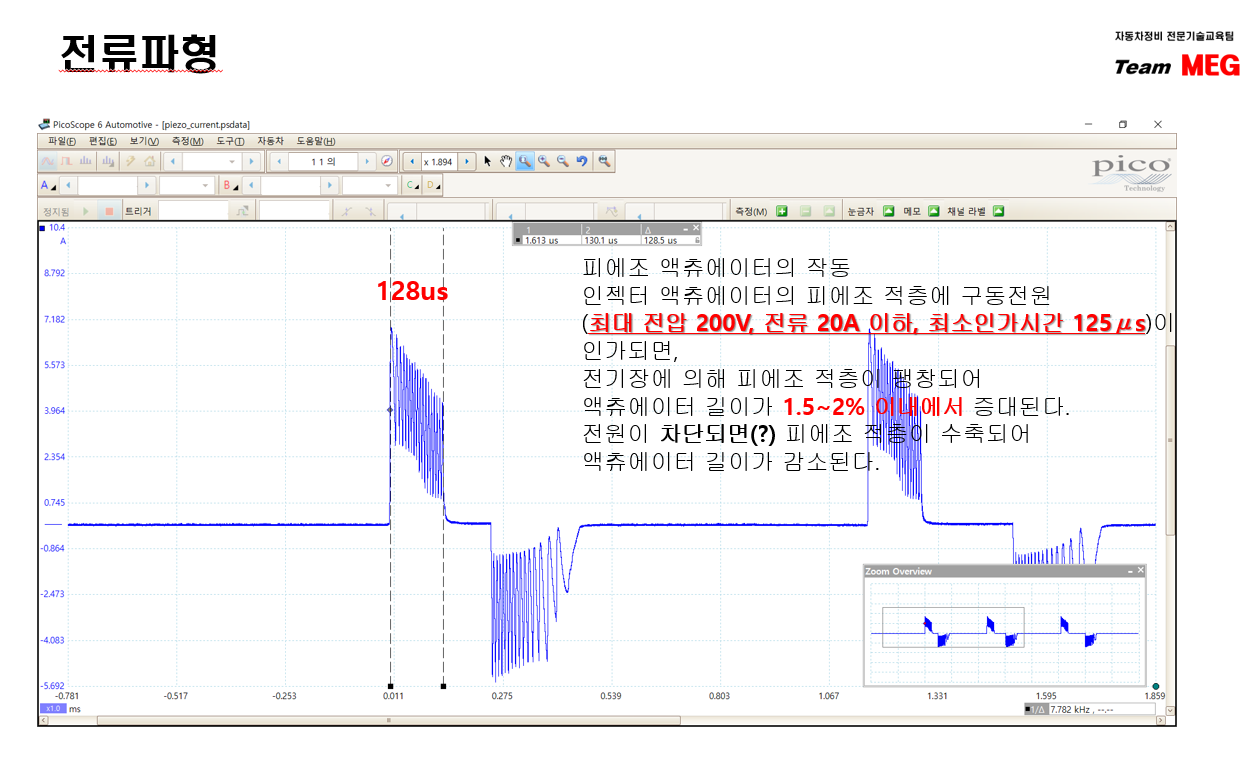
Task: Click the zoom out magnifier icon
Action: point(562,161)
